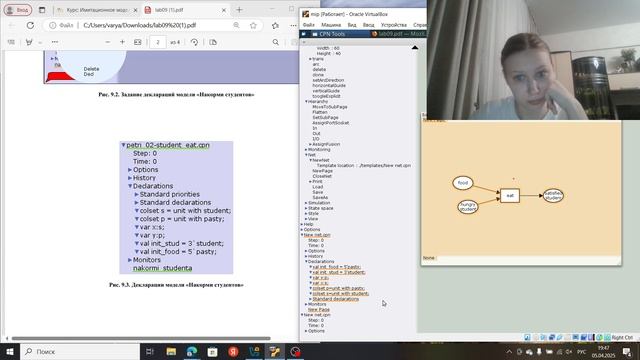Expand Standard declarations in CPN index

click(x=310, y=299)
